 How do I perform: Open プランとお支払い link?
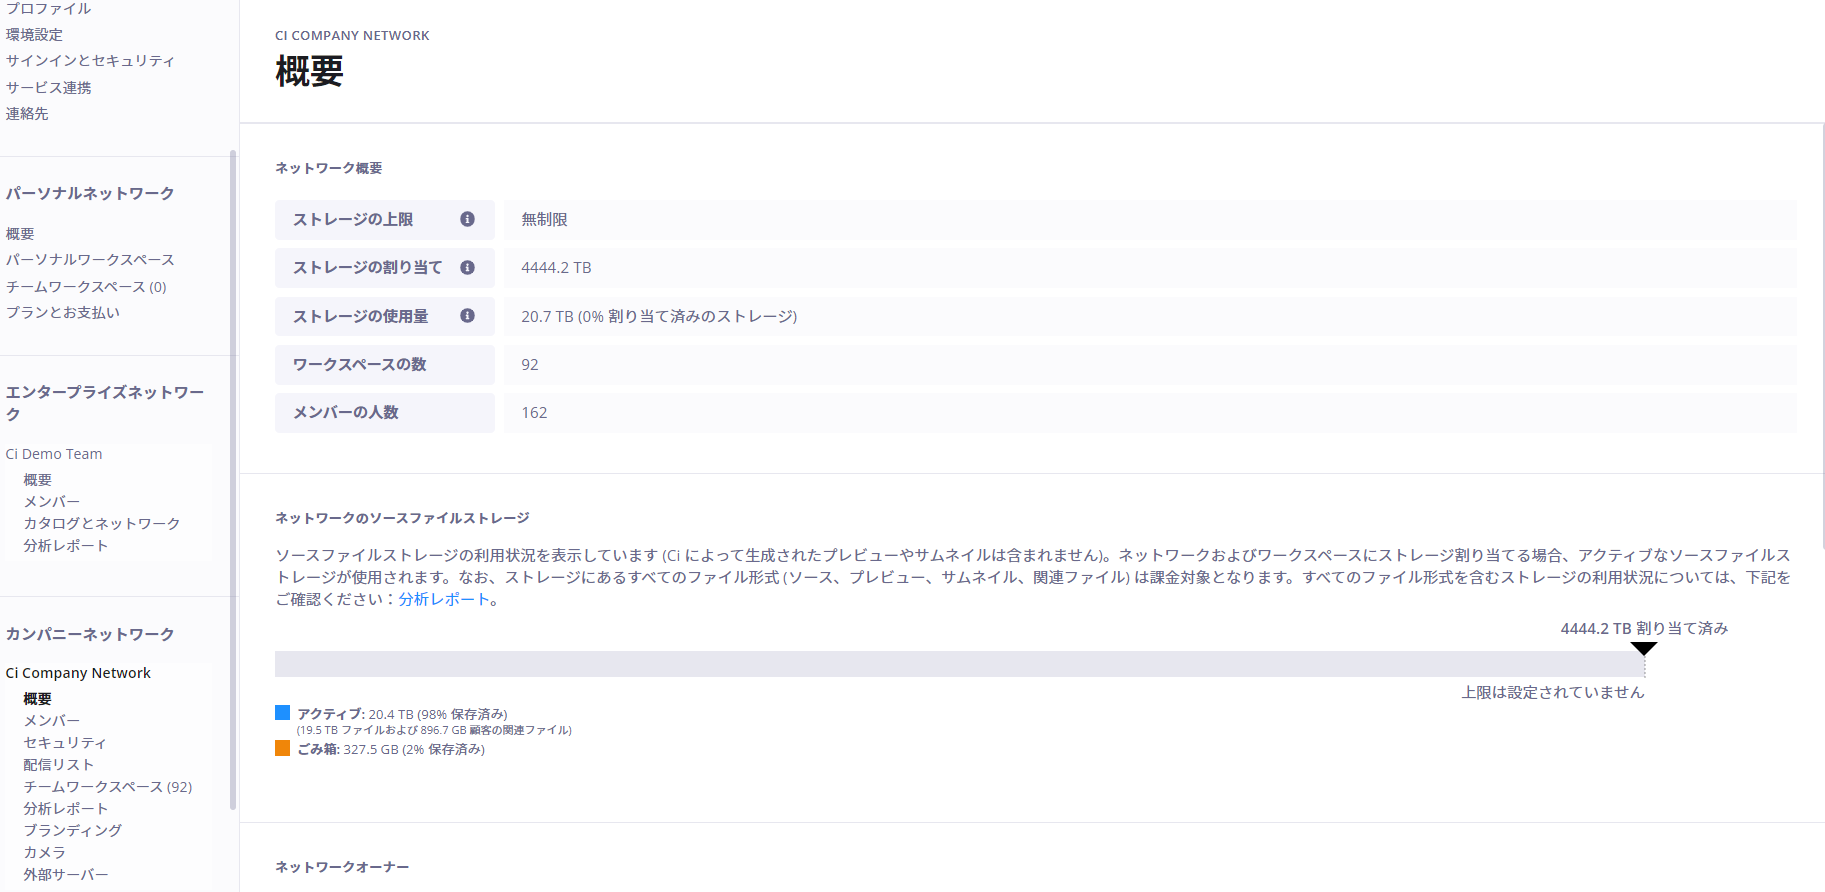(62, 312)
